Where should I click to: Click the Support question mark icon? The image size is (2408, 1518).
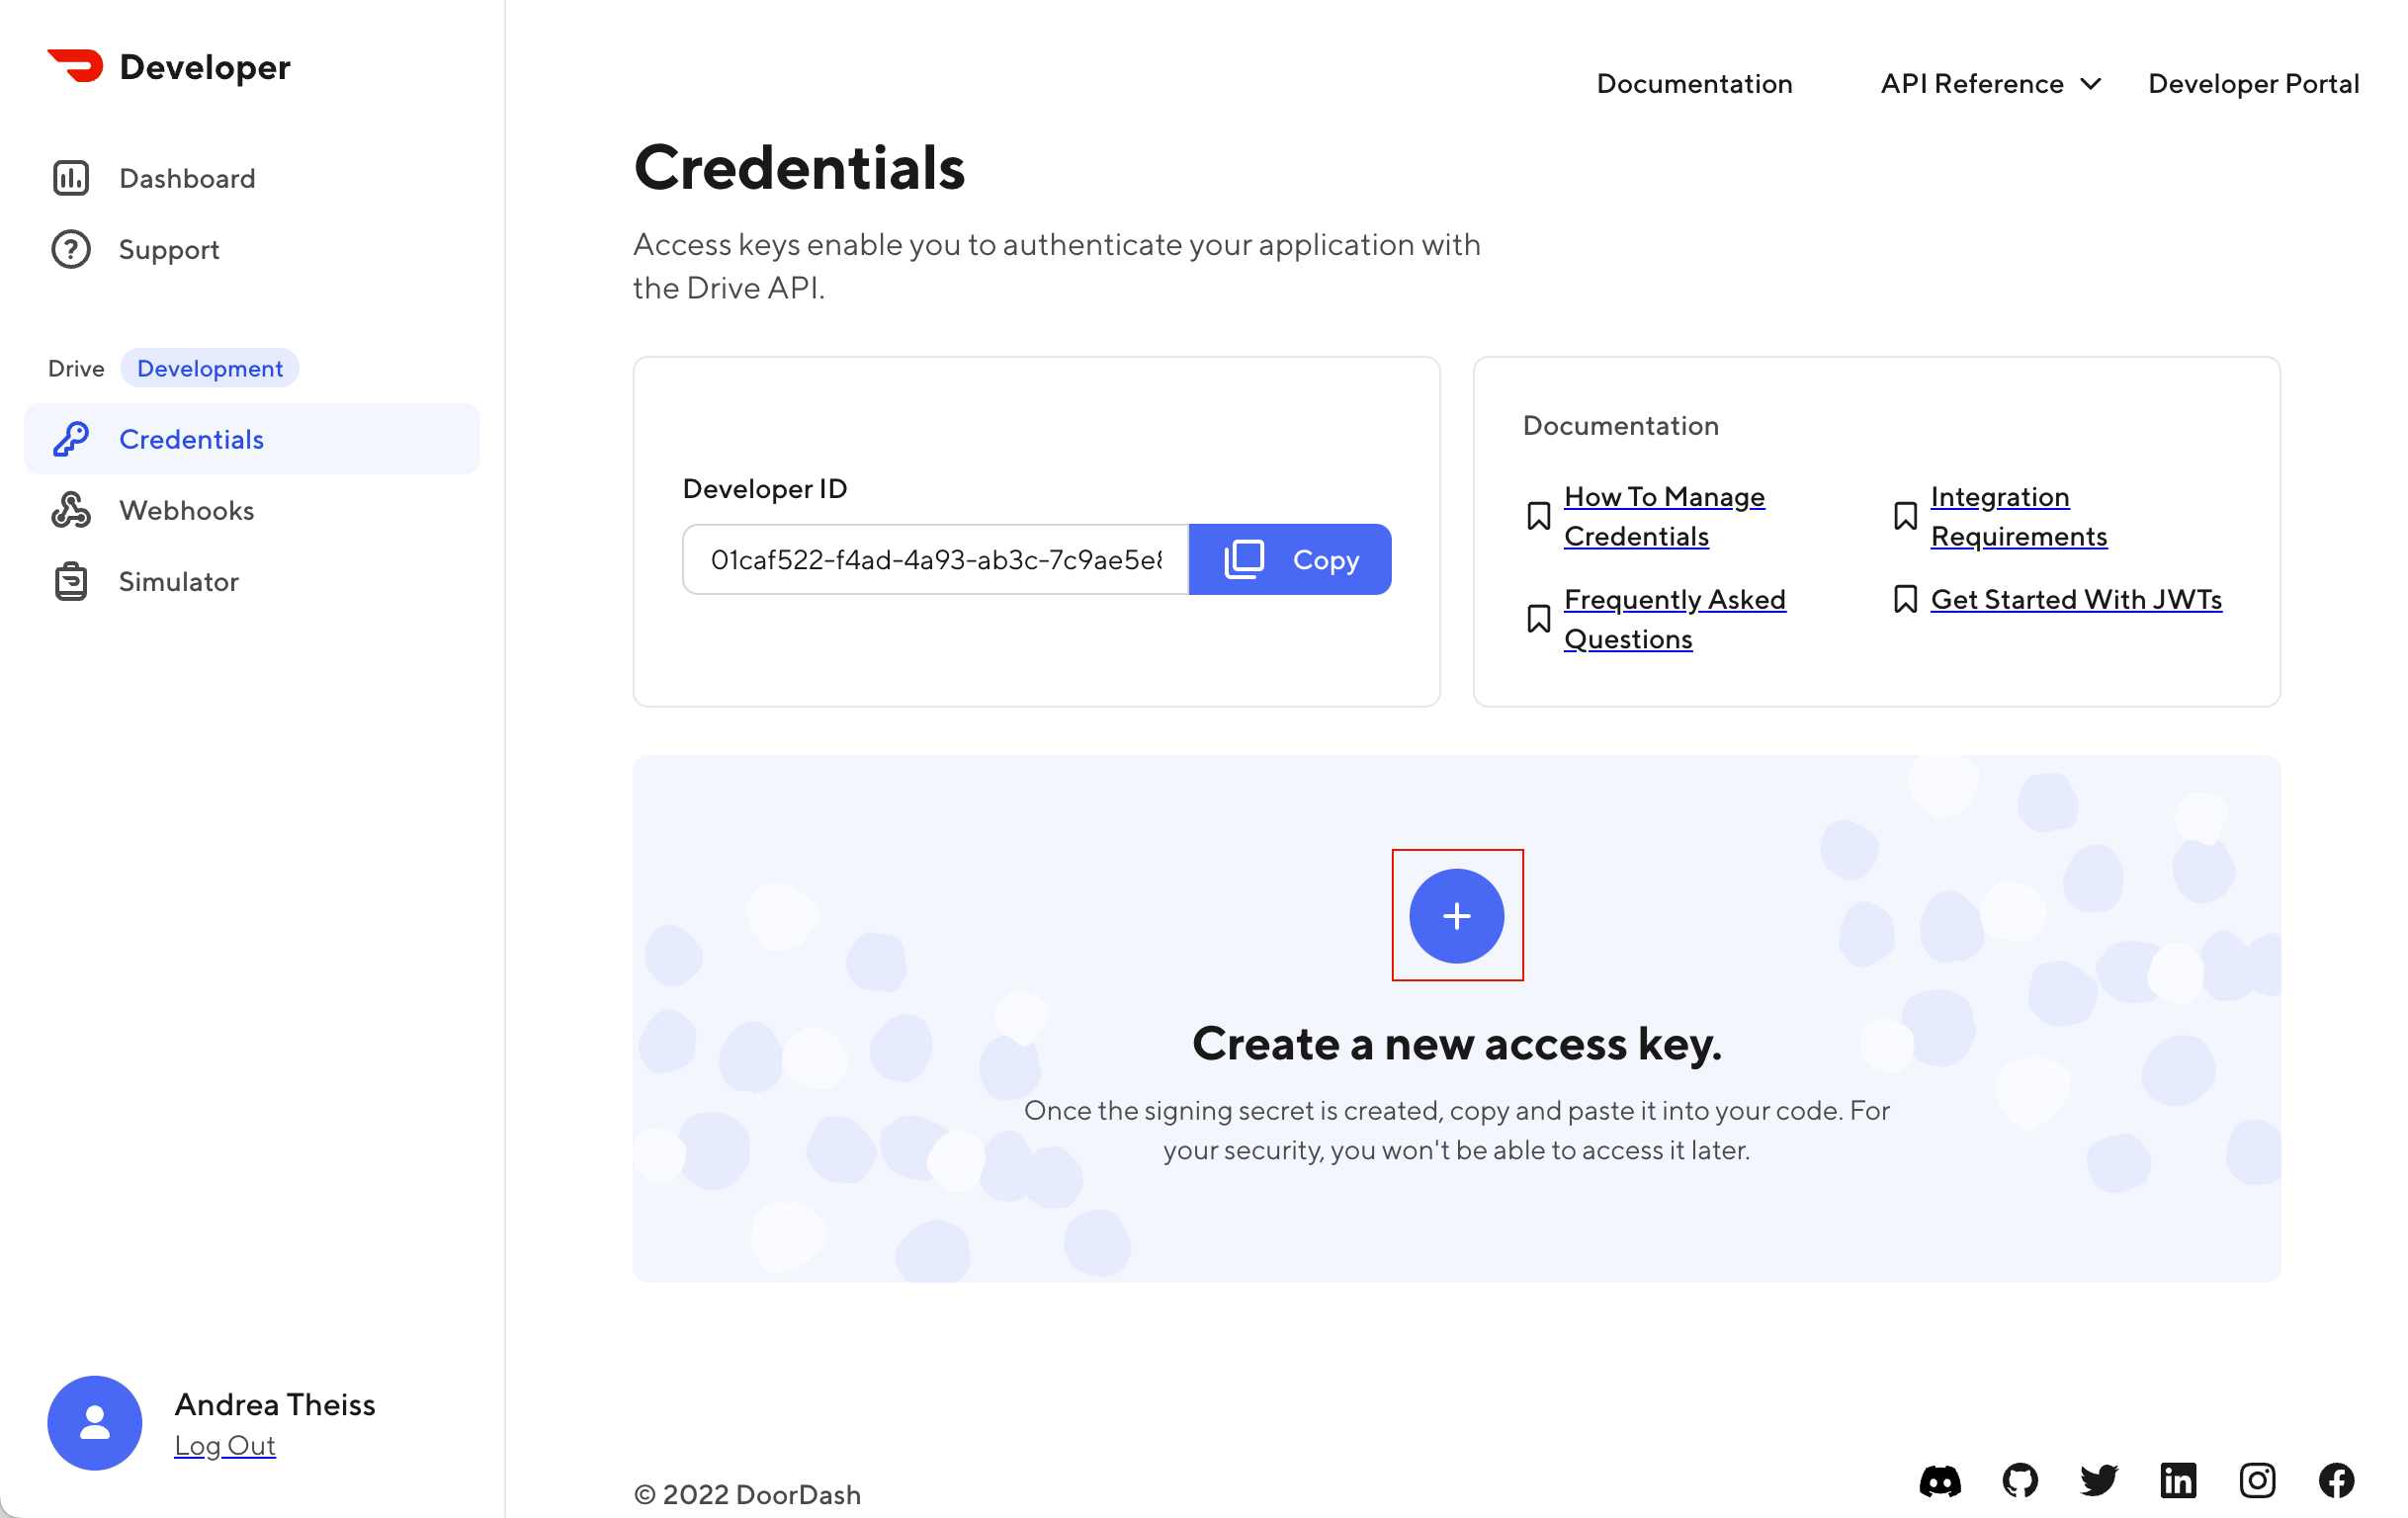pyautogui.click(x=68, y=248)
